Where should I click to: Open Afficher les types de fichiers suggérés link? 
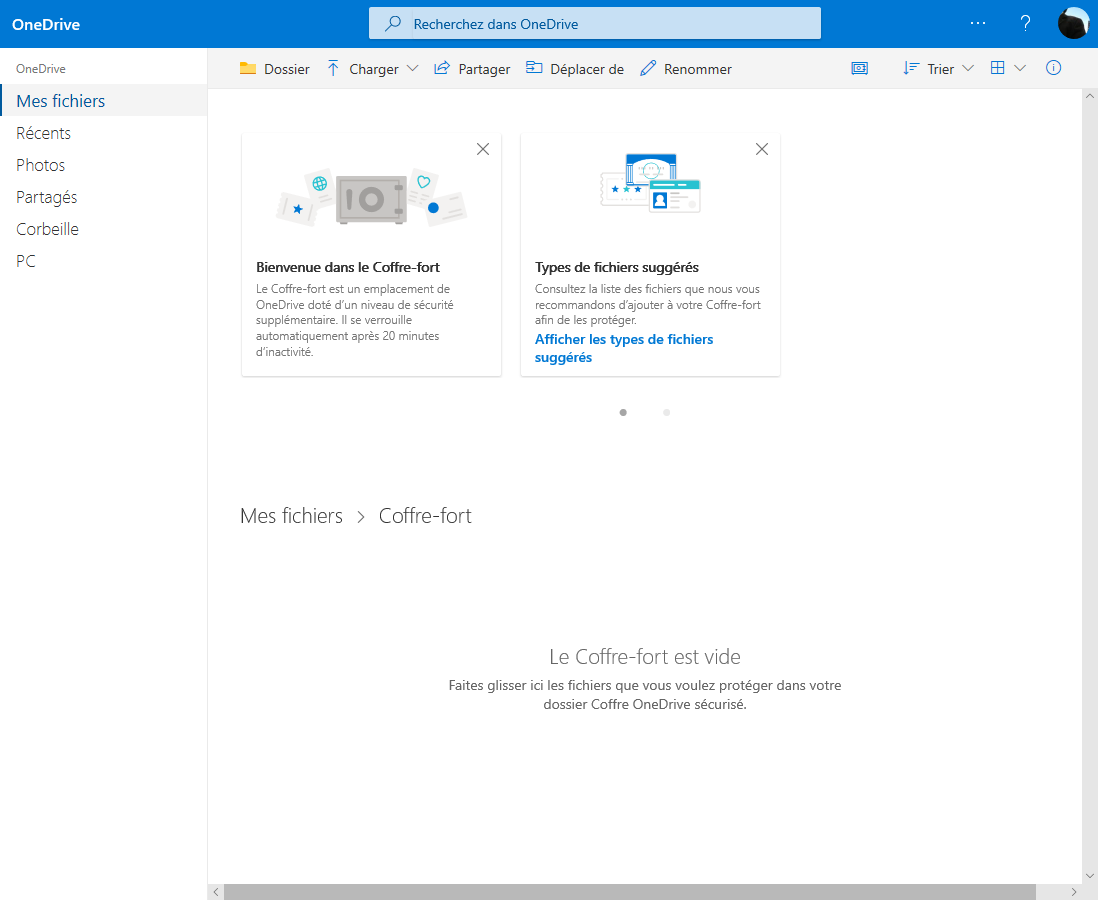pyautogui.click(x=624, y=348)
